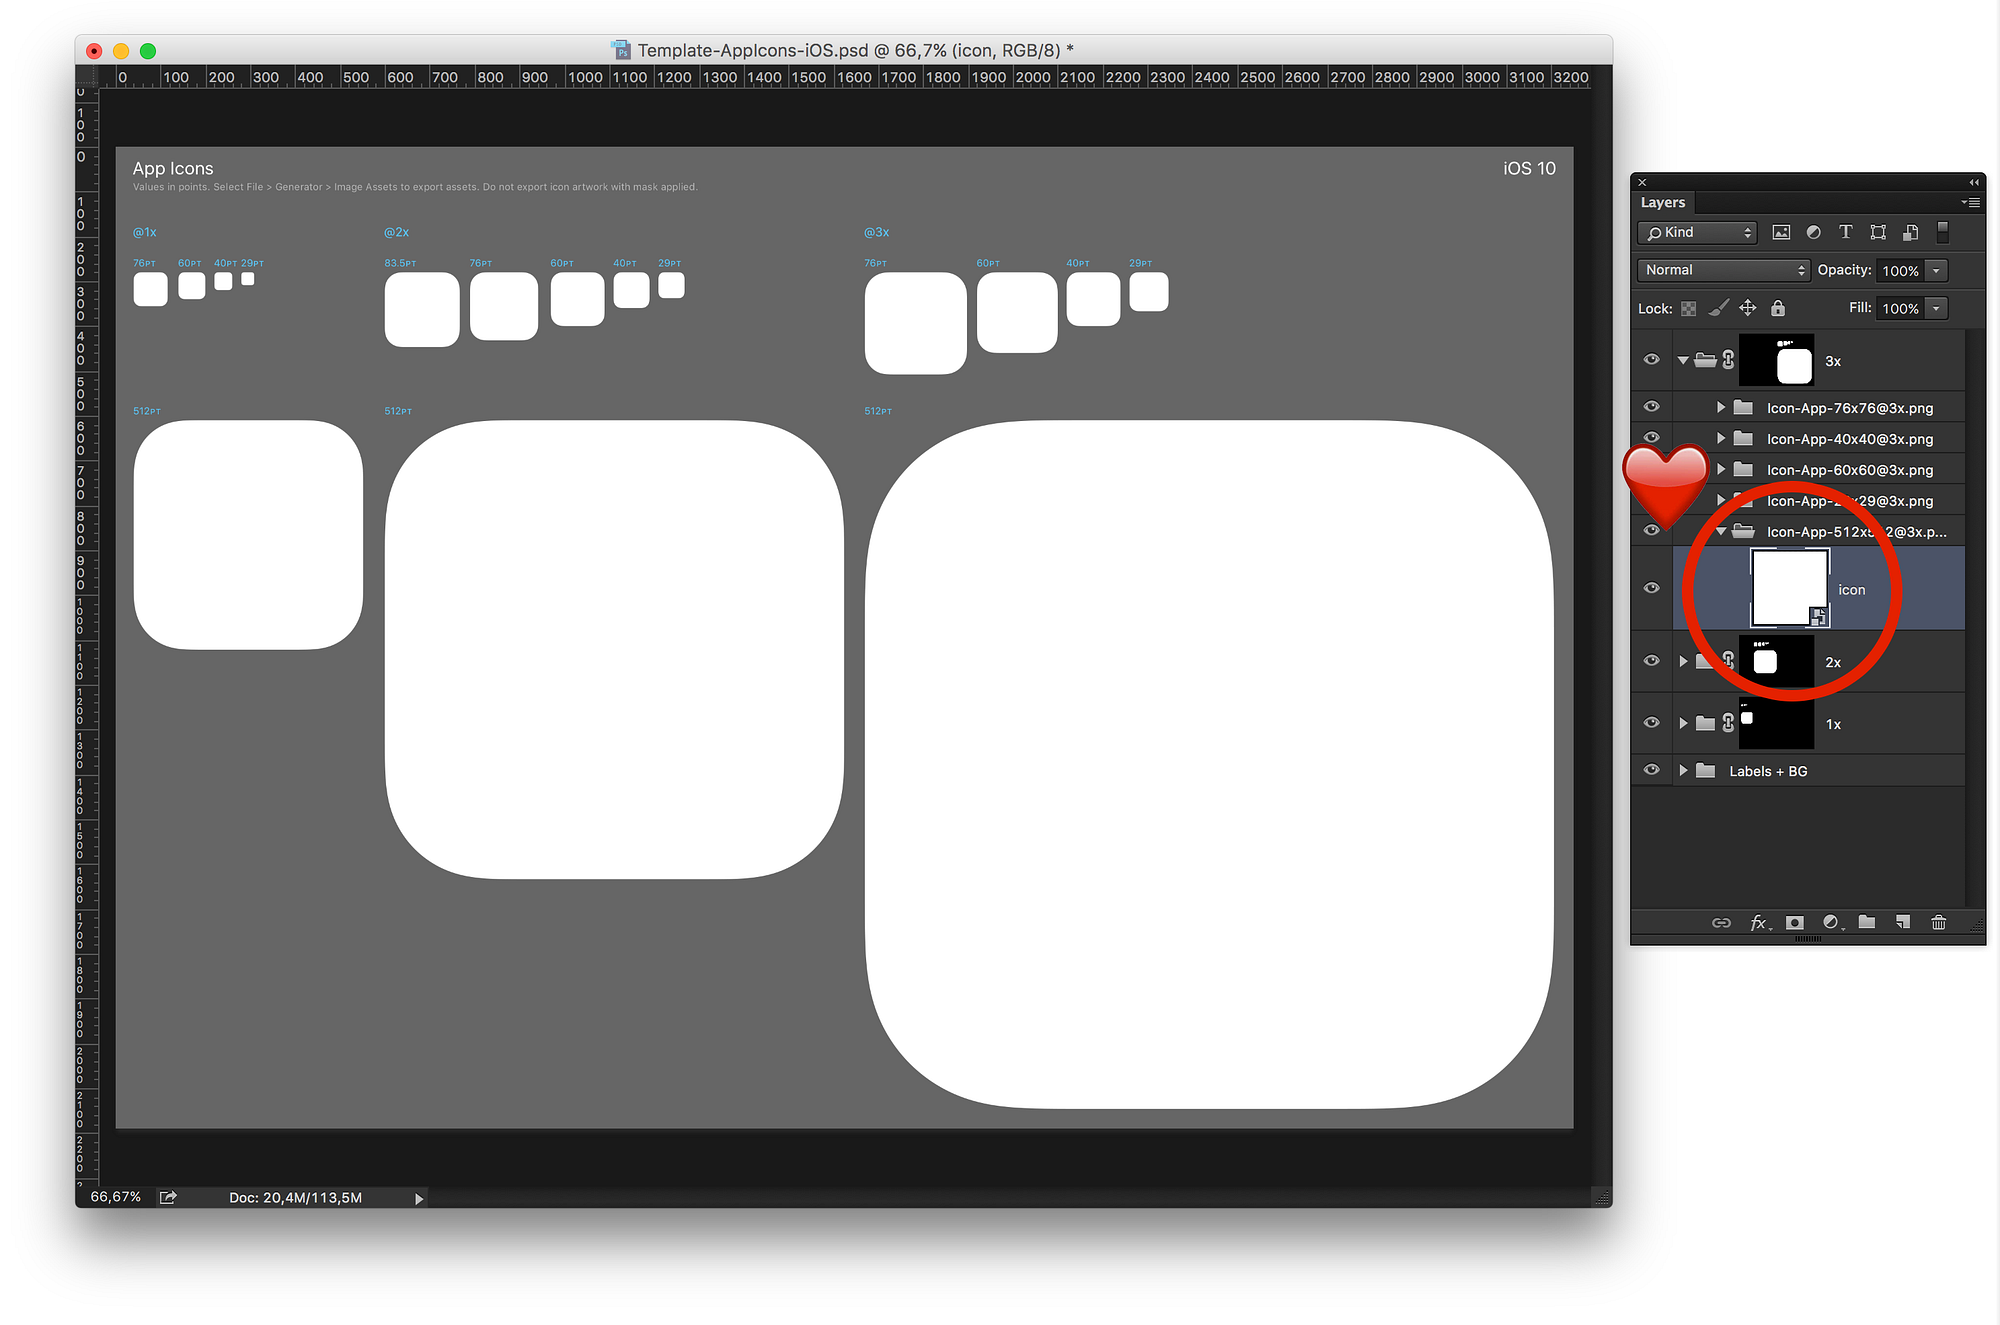Expand the Labels + BG folder
2000x1325 pixels.
click(x=1684, y=770)
